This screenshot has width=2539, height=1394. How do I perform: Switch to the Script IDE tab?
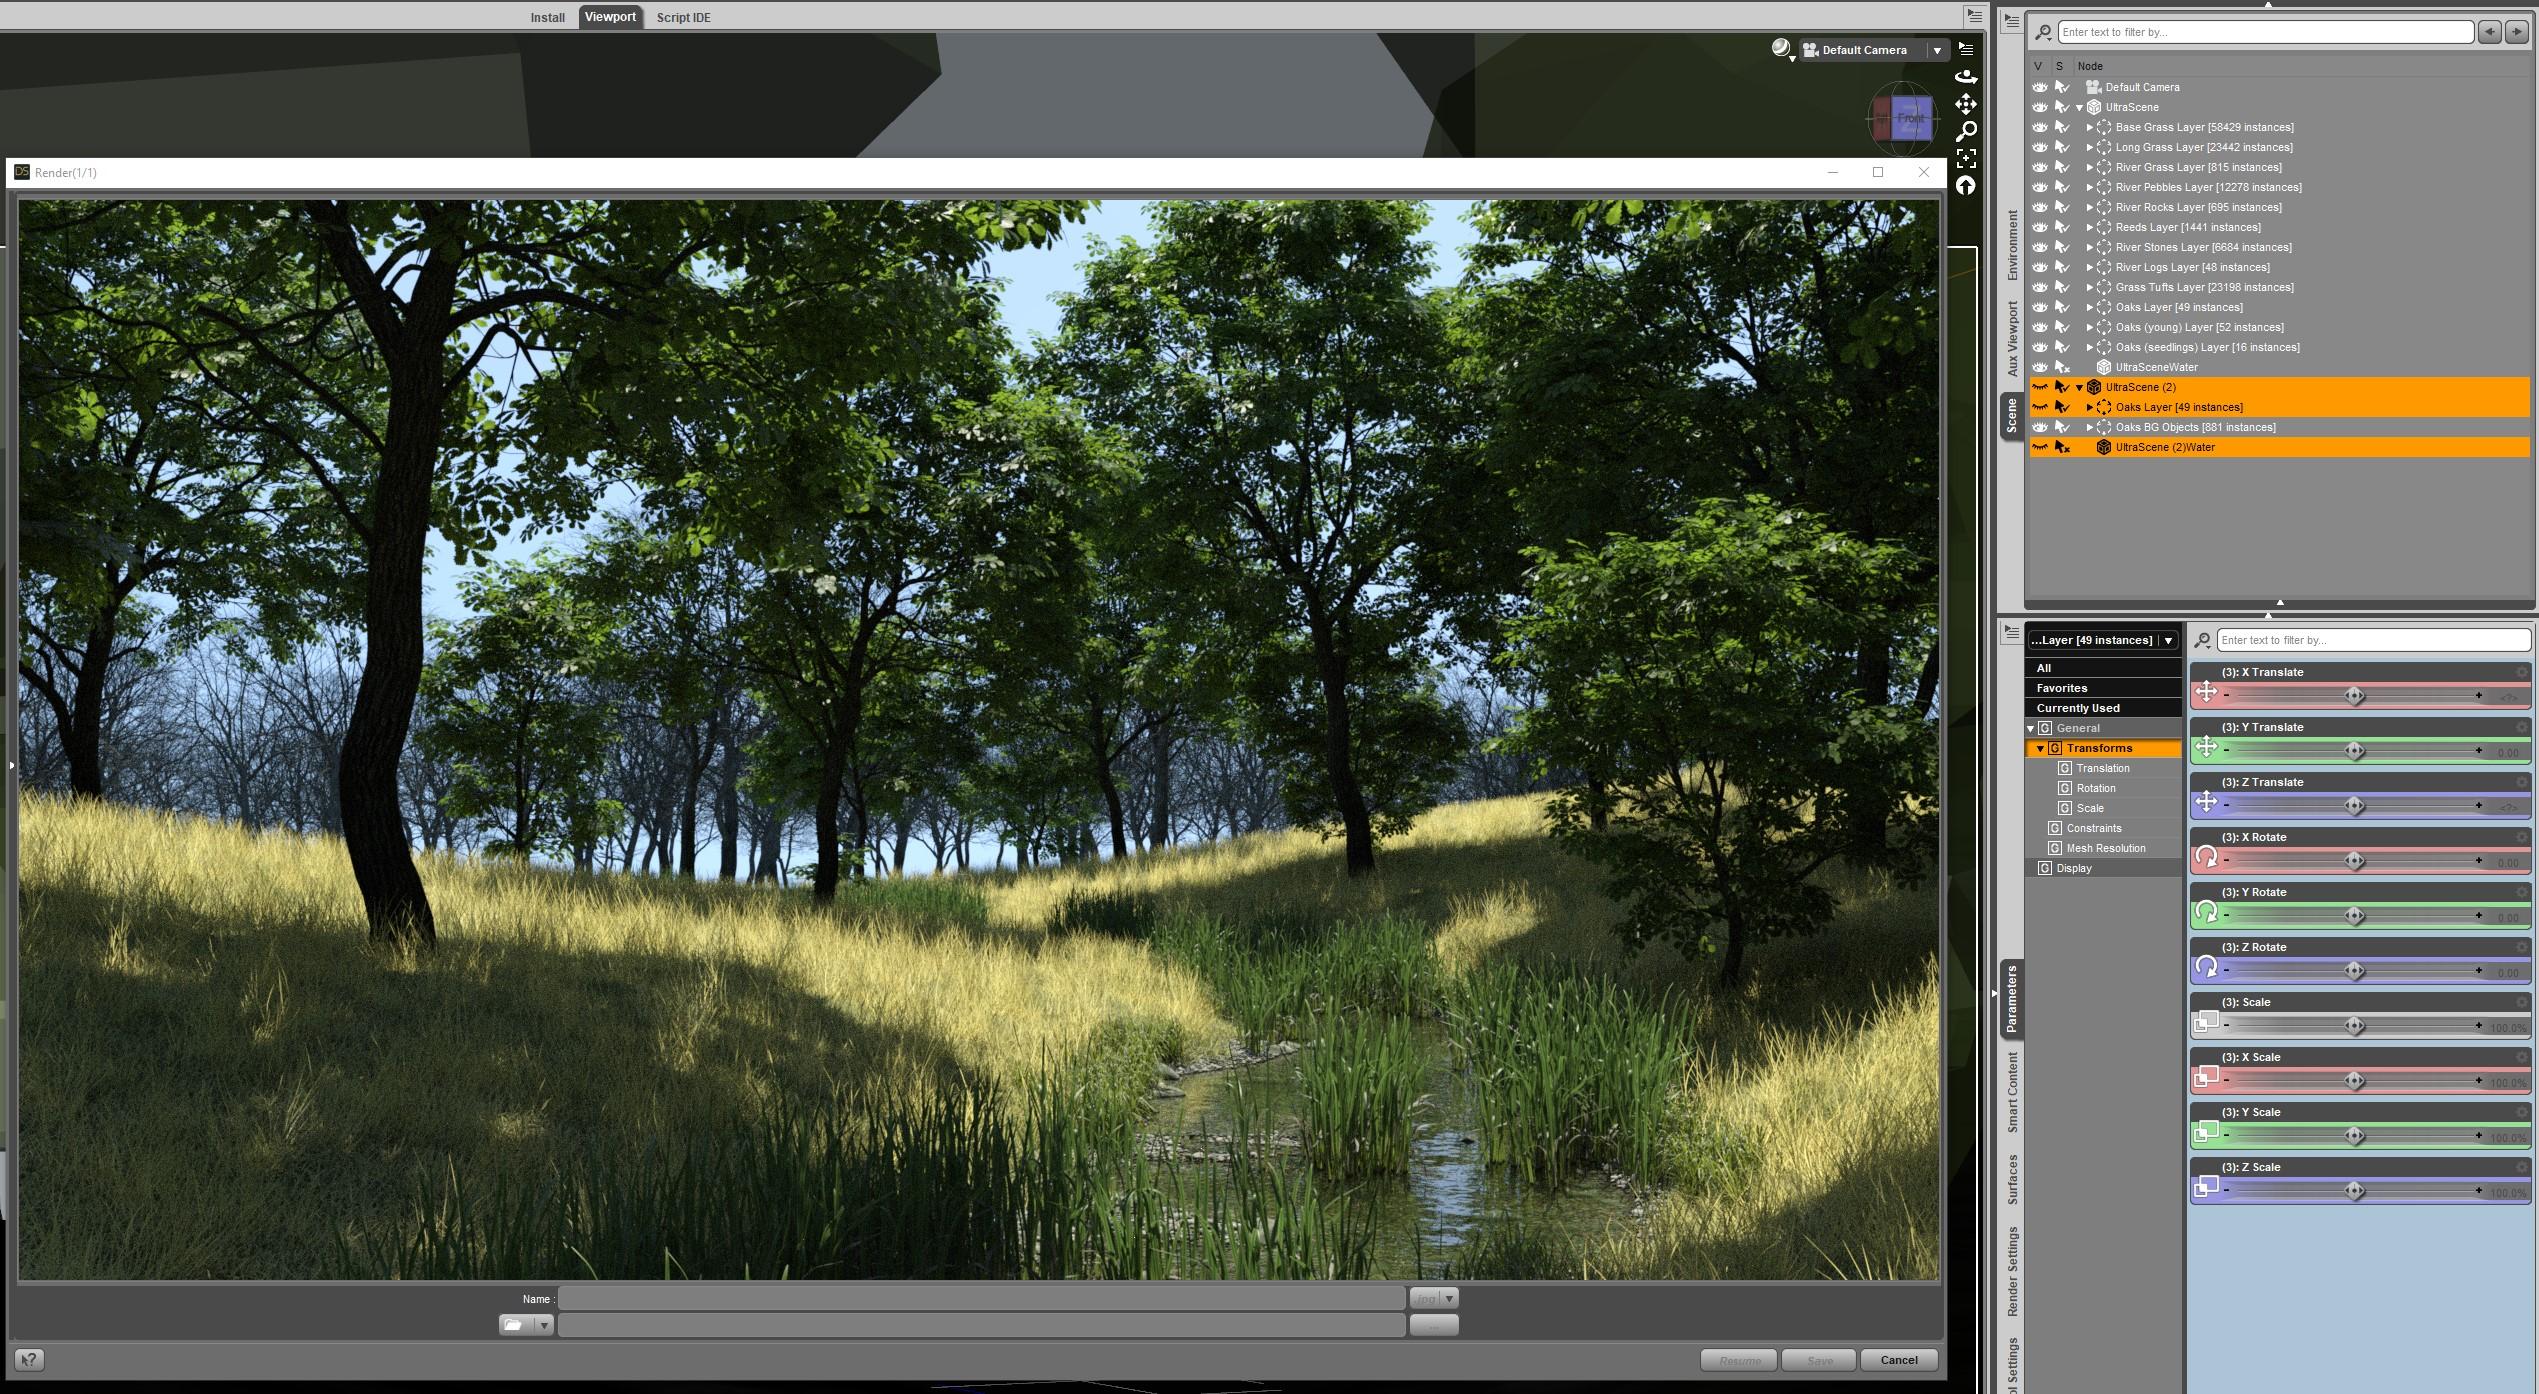683,17
